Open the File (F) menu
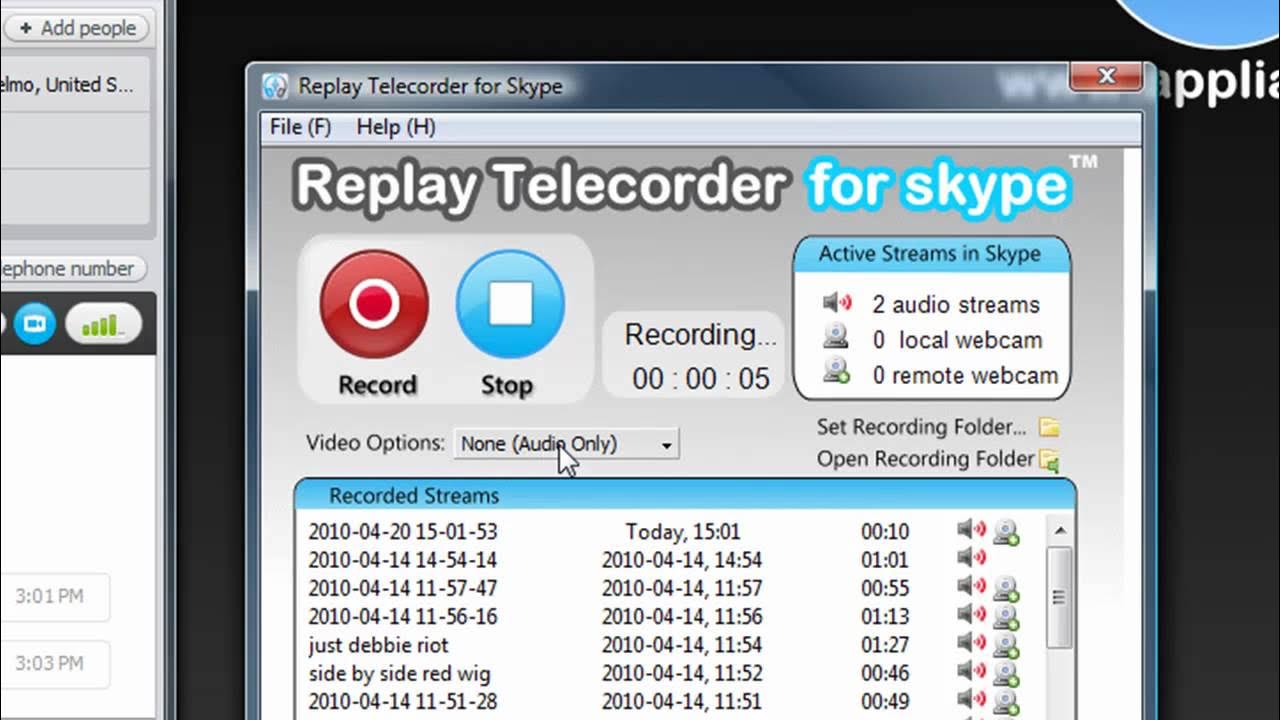Image resolution: width=1280 pixels, height=720 pixels. [x=300, y=127]
